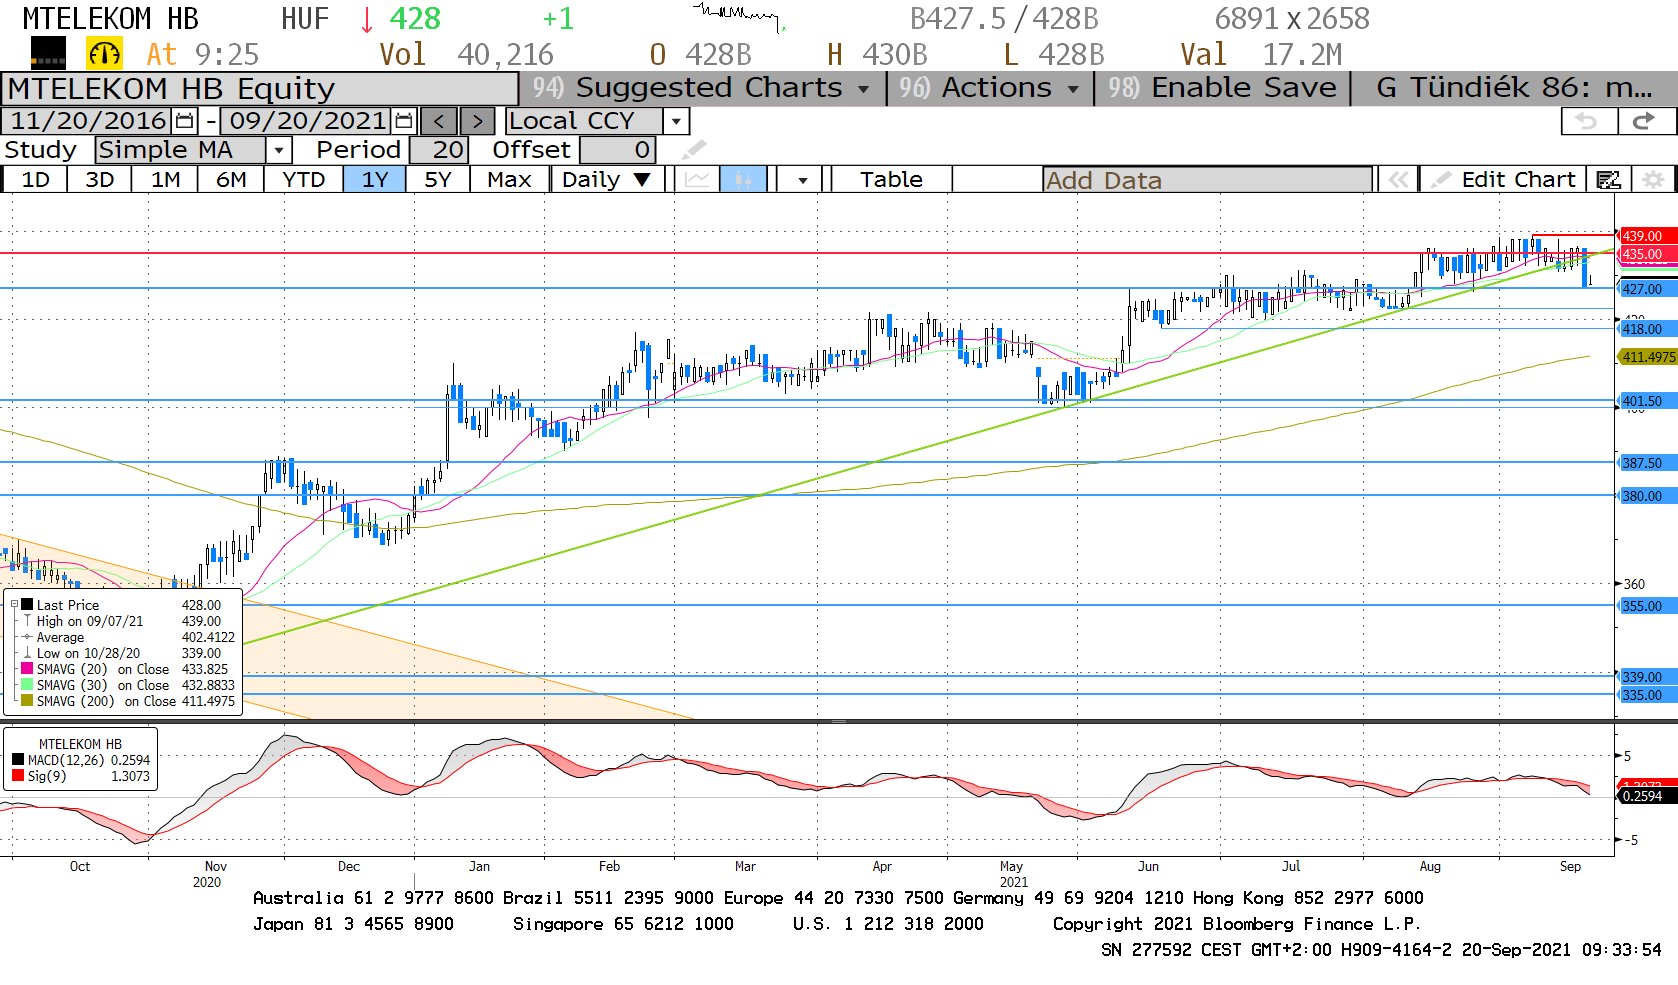Viewport: 1678px width, 985px height.
Task: Select the 1Y time range
Action: point(374,180)
